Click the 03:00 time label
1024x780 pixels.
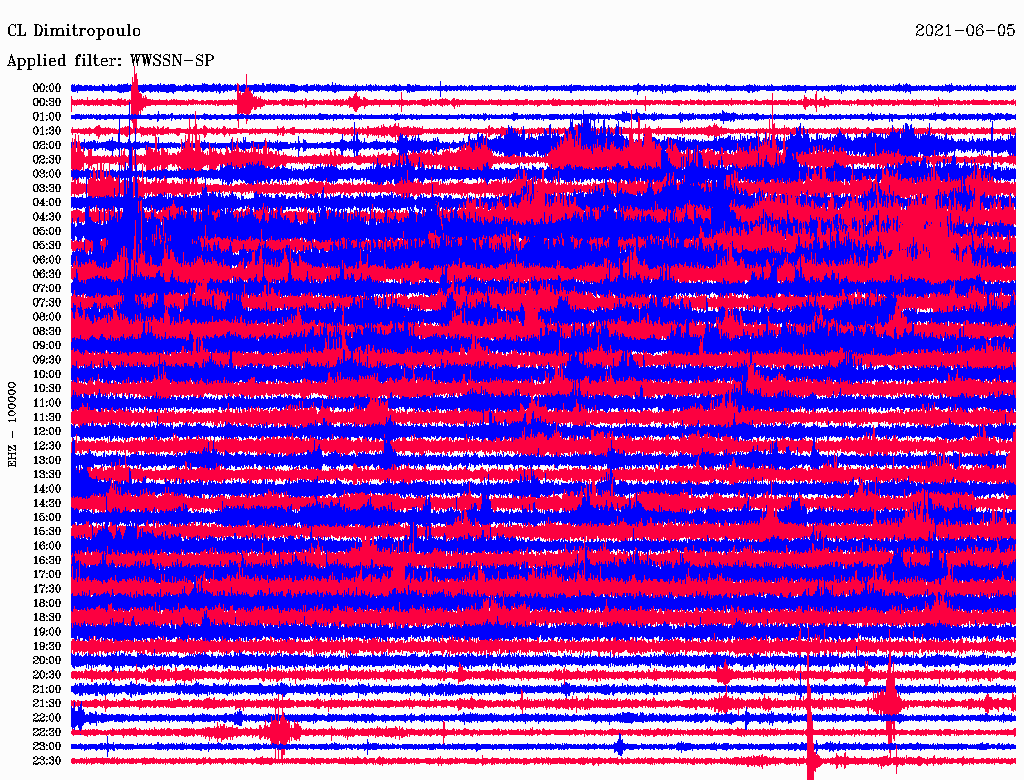[47, 174]
